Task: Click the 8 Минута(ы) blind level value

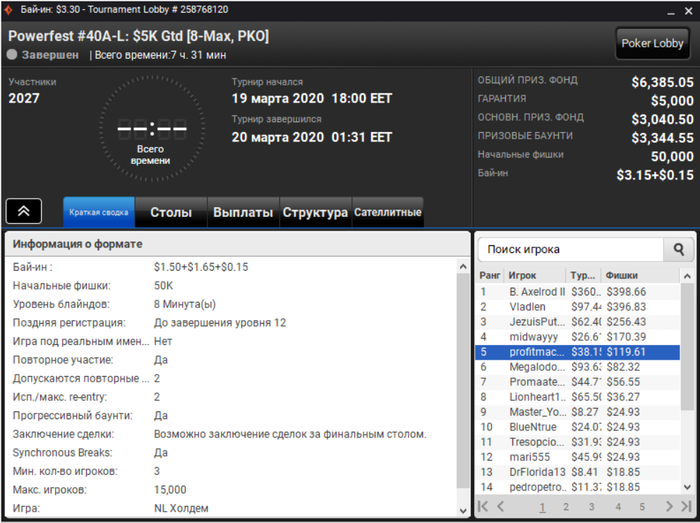Action: point(185,304)
